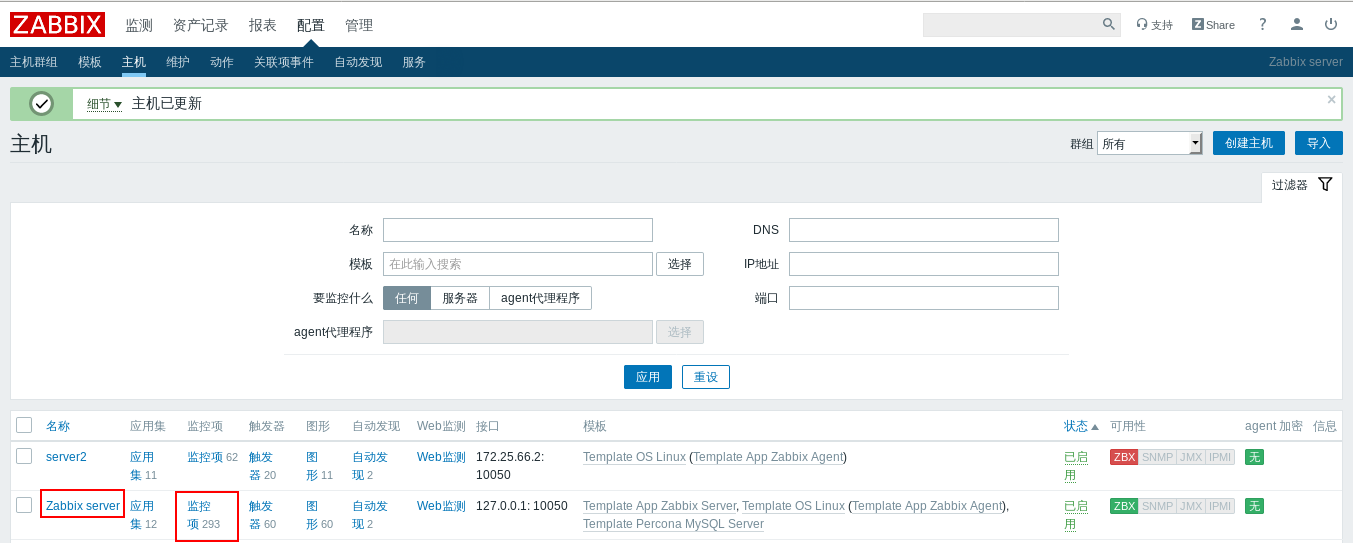The width and height of the screenshot is (1353, 543).
Task: Click the 导入 button
Action: pos(1319,143)
